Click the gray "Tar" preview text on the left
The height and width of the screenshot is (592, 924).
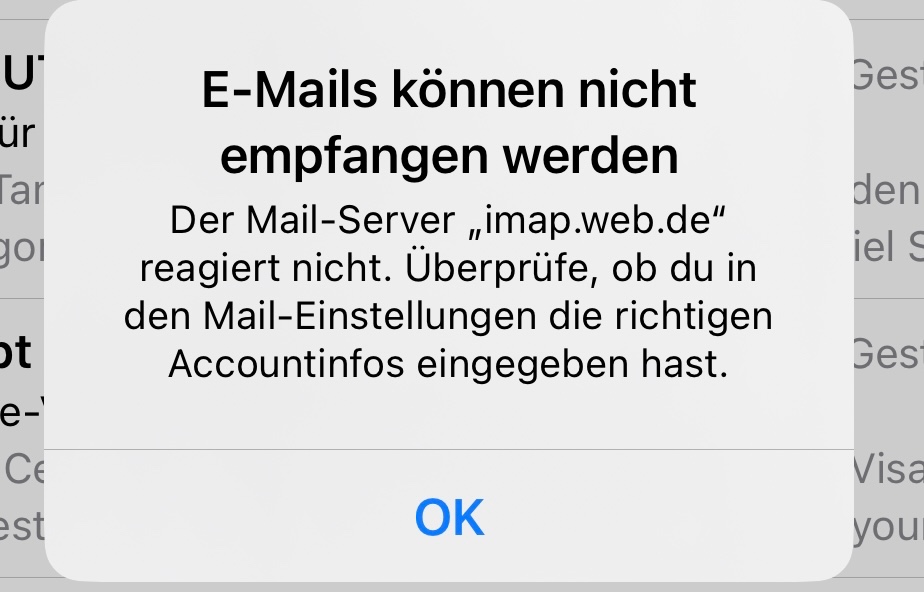[22, 191]
